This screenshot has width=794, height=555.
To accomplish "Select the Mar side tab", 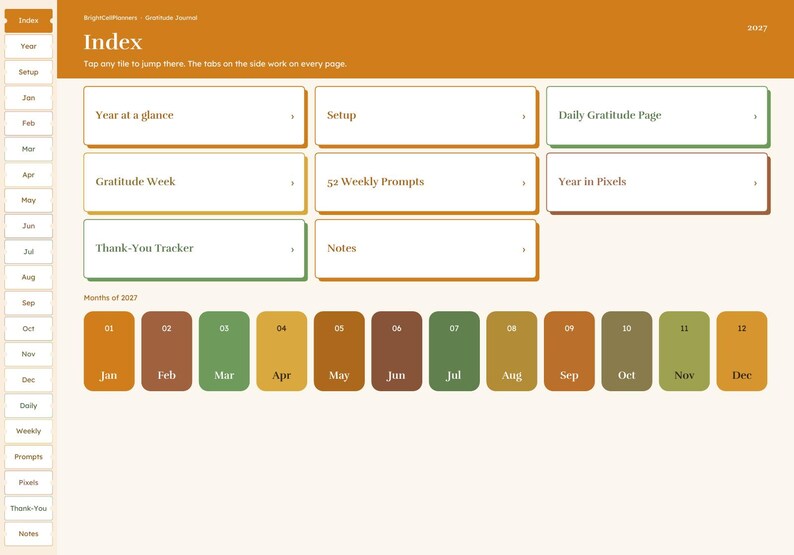I will click(28, 149).
